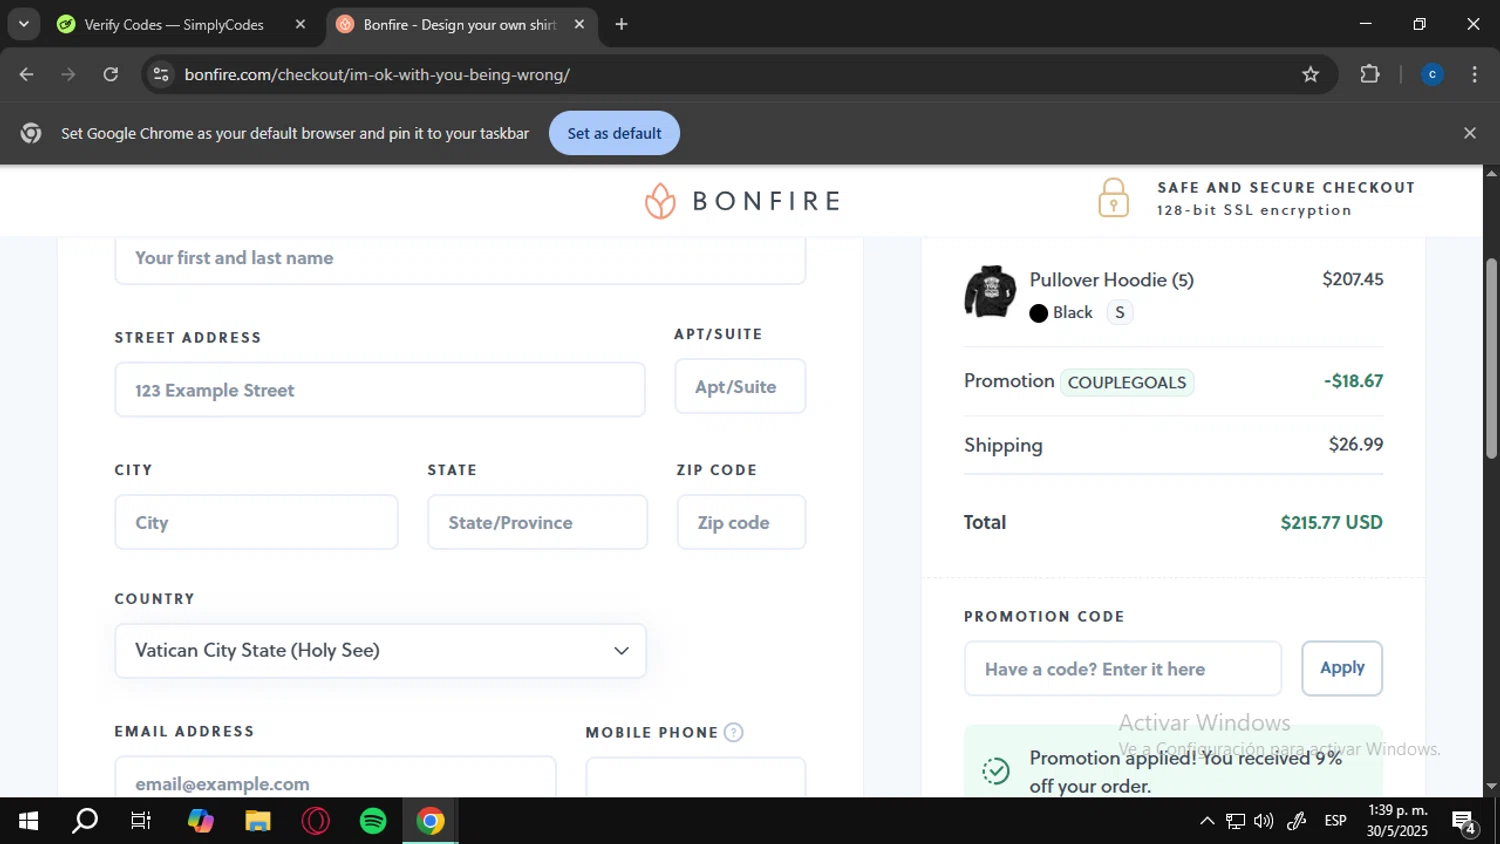
Task: Click the size S badge
Action: (x=1120, y=313)
